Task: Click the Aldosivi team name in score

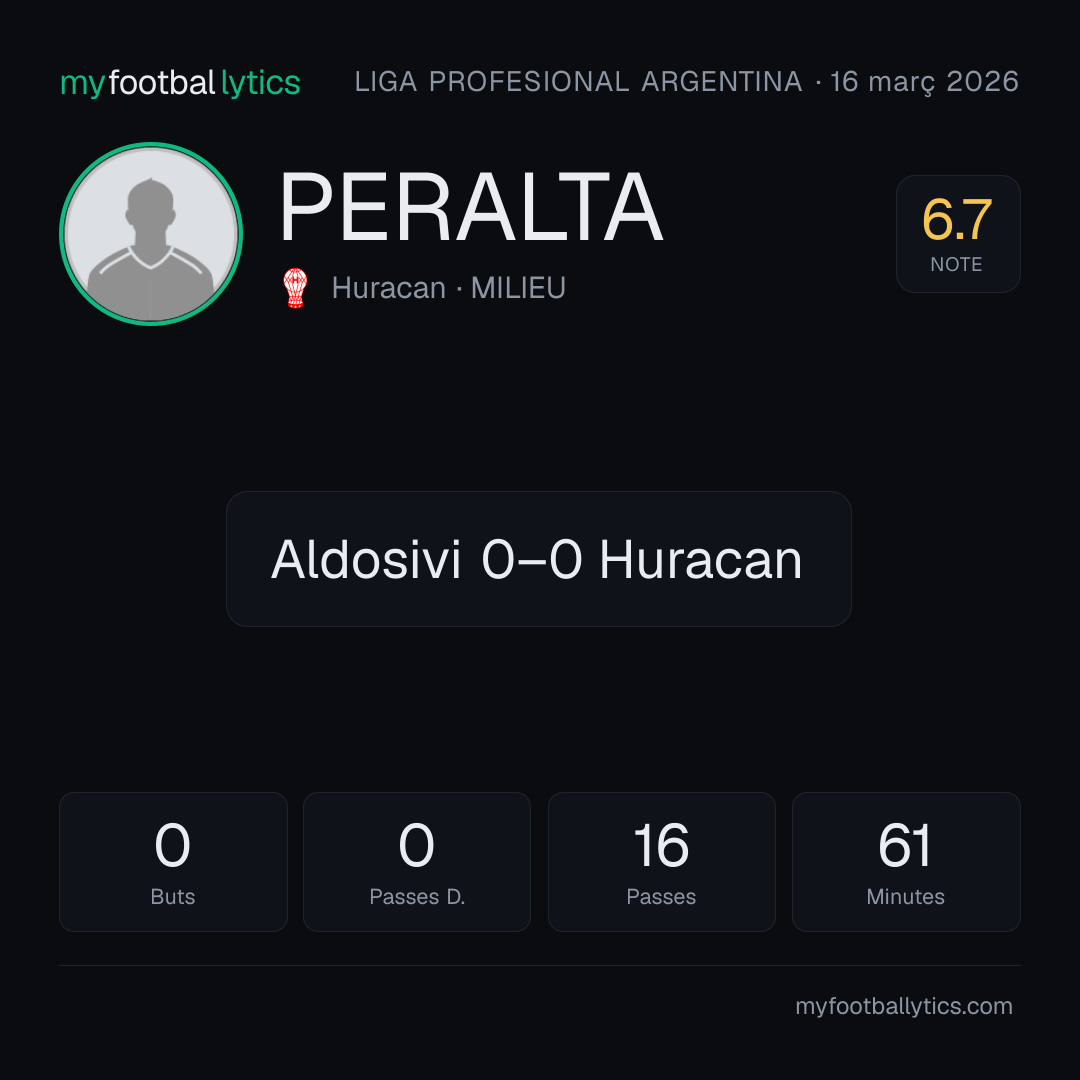Action: tap(366, 559)
